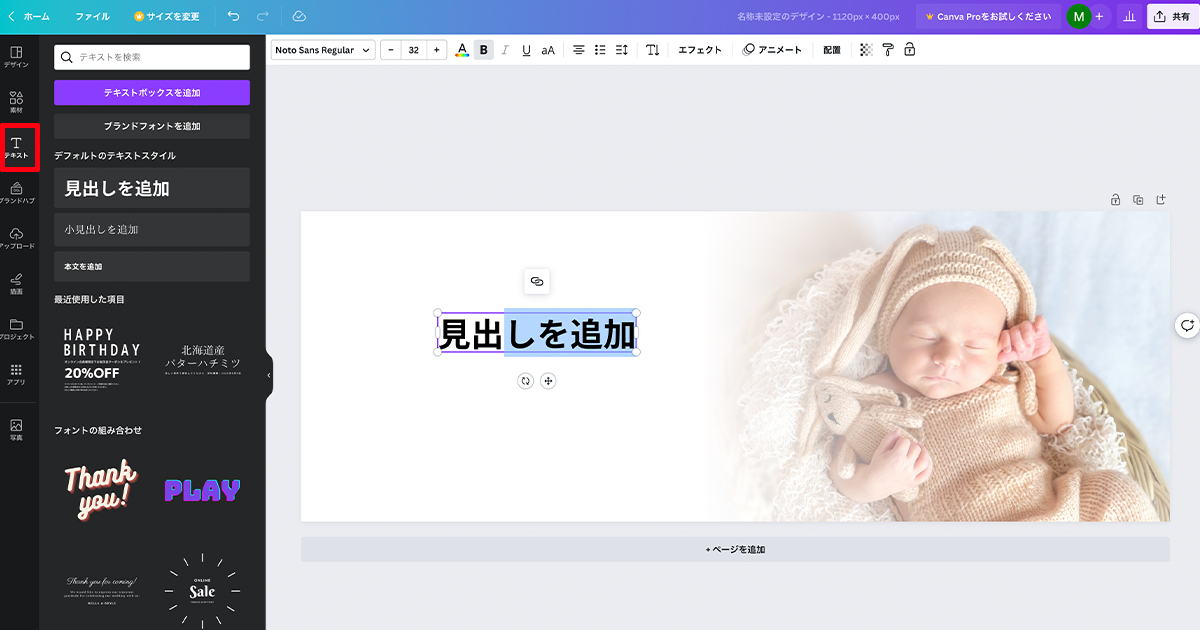Open the サイズを変更 menu
The width and height of the screenshot is (1200, 630).
(x=166, y=16)
